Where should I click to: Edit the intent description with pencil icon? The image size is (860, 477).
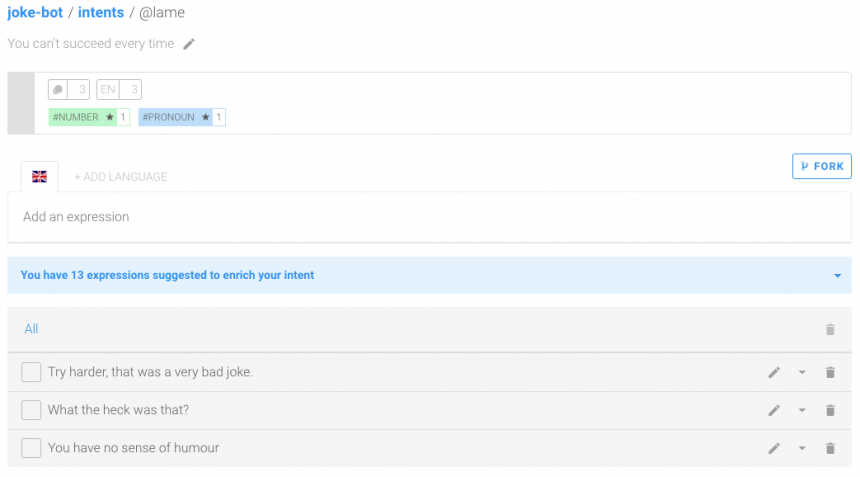pyautogui.click(x=189, y=44)
